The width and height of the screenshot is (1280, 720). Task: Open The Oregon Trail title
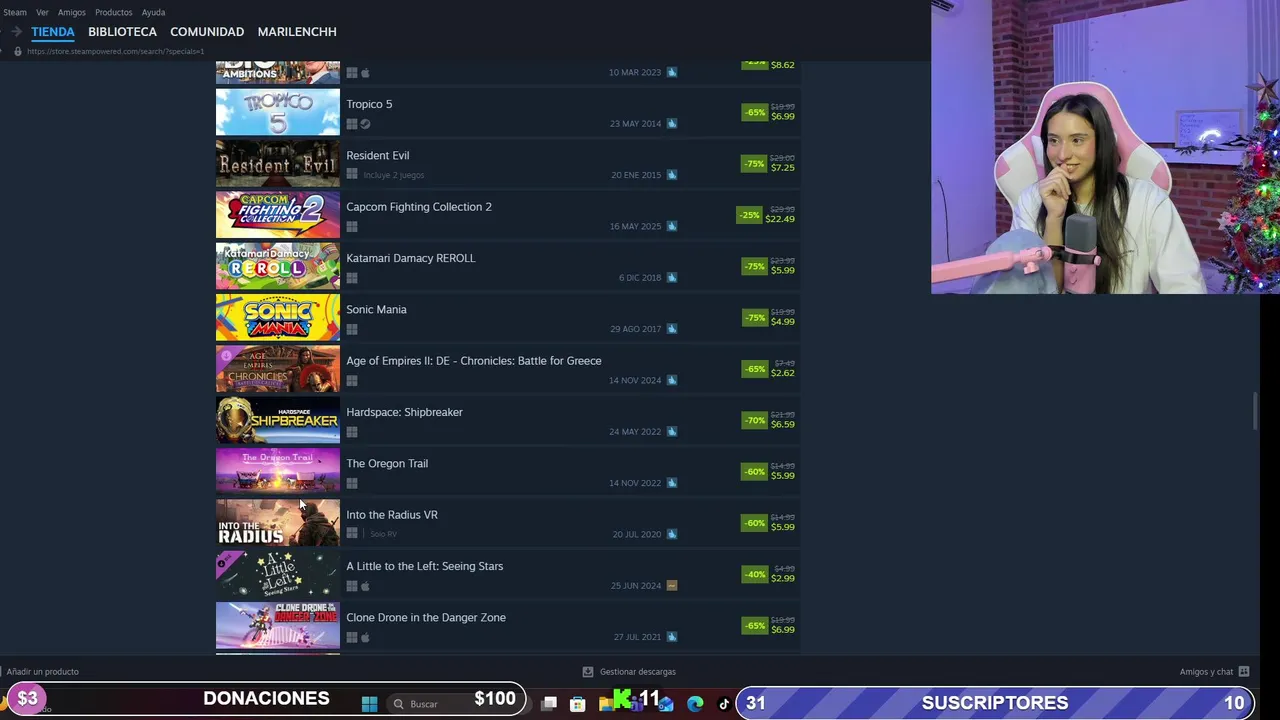coord(387,463)
